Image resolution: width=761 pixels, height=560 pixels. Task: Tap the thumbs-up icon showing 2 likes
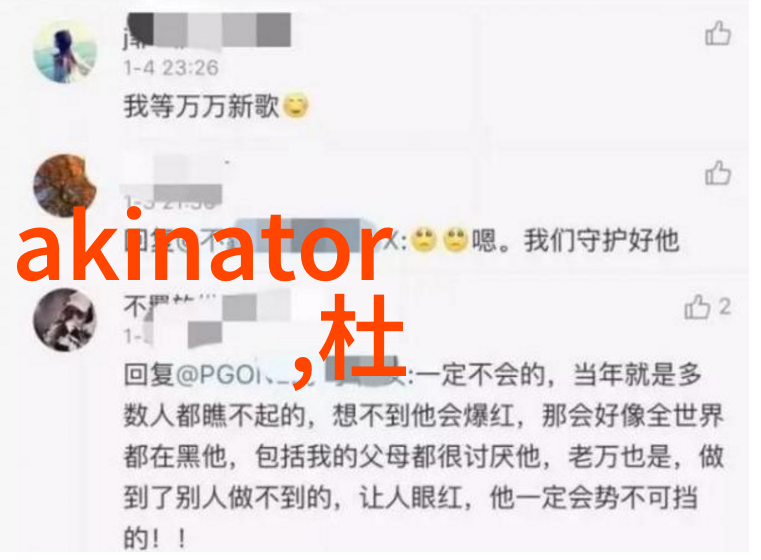tap(697, 307)
